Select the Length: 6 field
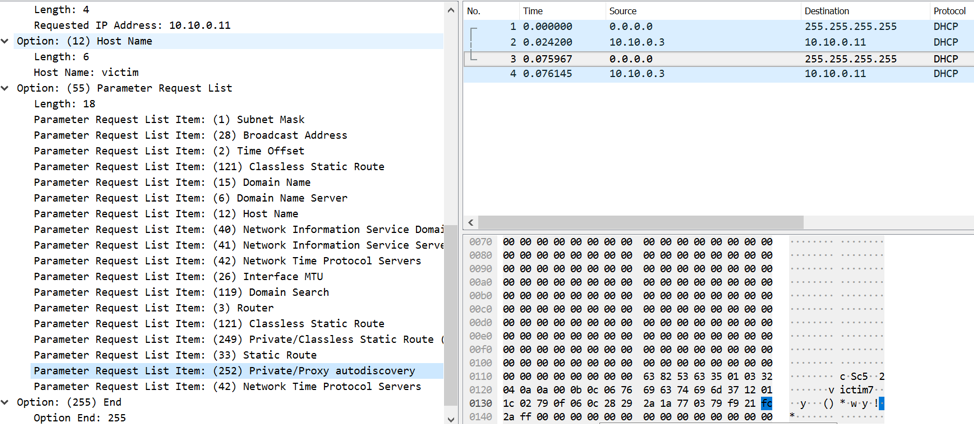The width and height of the screenshot is (974, 424). (x=61, y=56)
